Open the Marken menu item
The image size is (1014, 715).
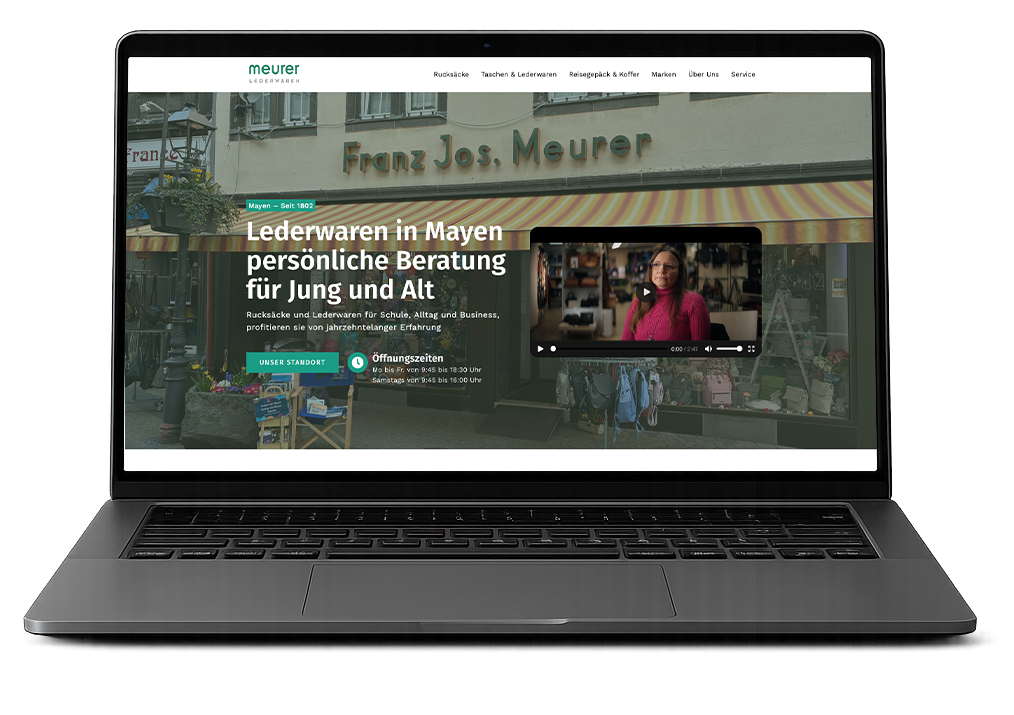[663, 74]
